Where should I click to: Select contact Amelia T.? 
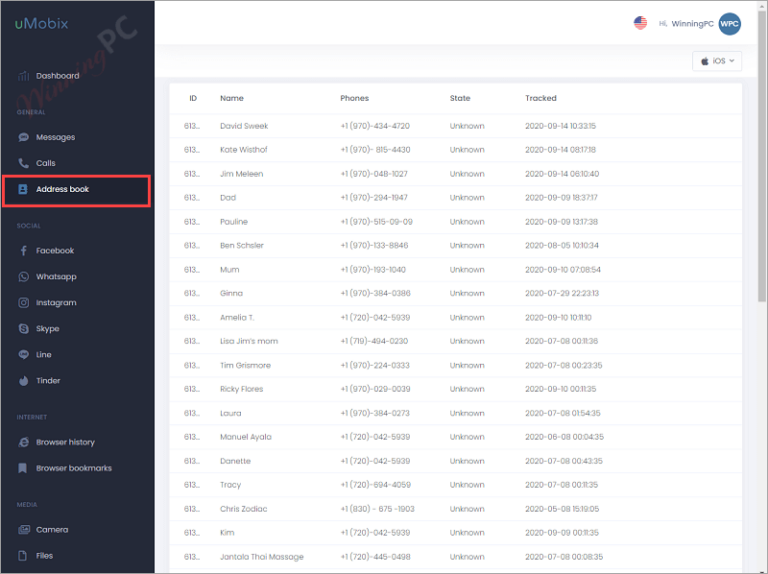click(237, 317)
